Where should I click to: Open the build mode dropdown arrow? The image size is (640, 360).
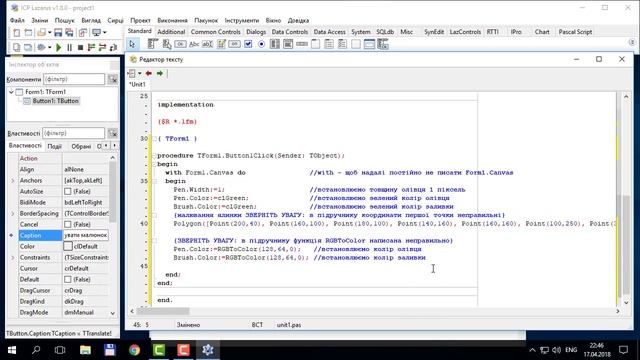pos(49,47)
